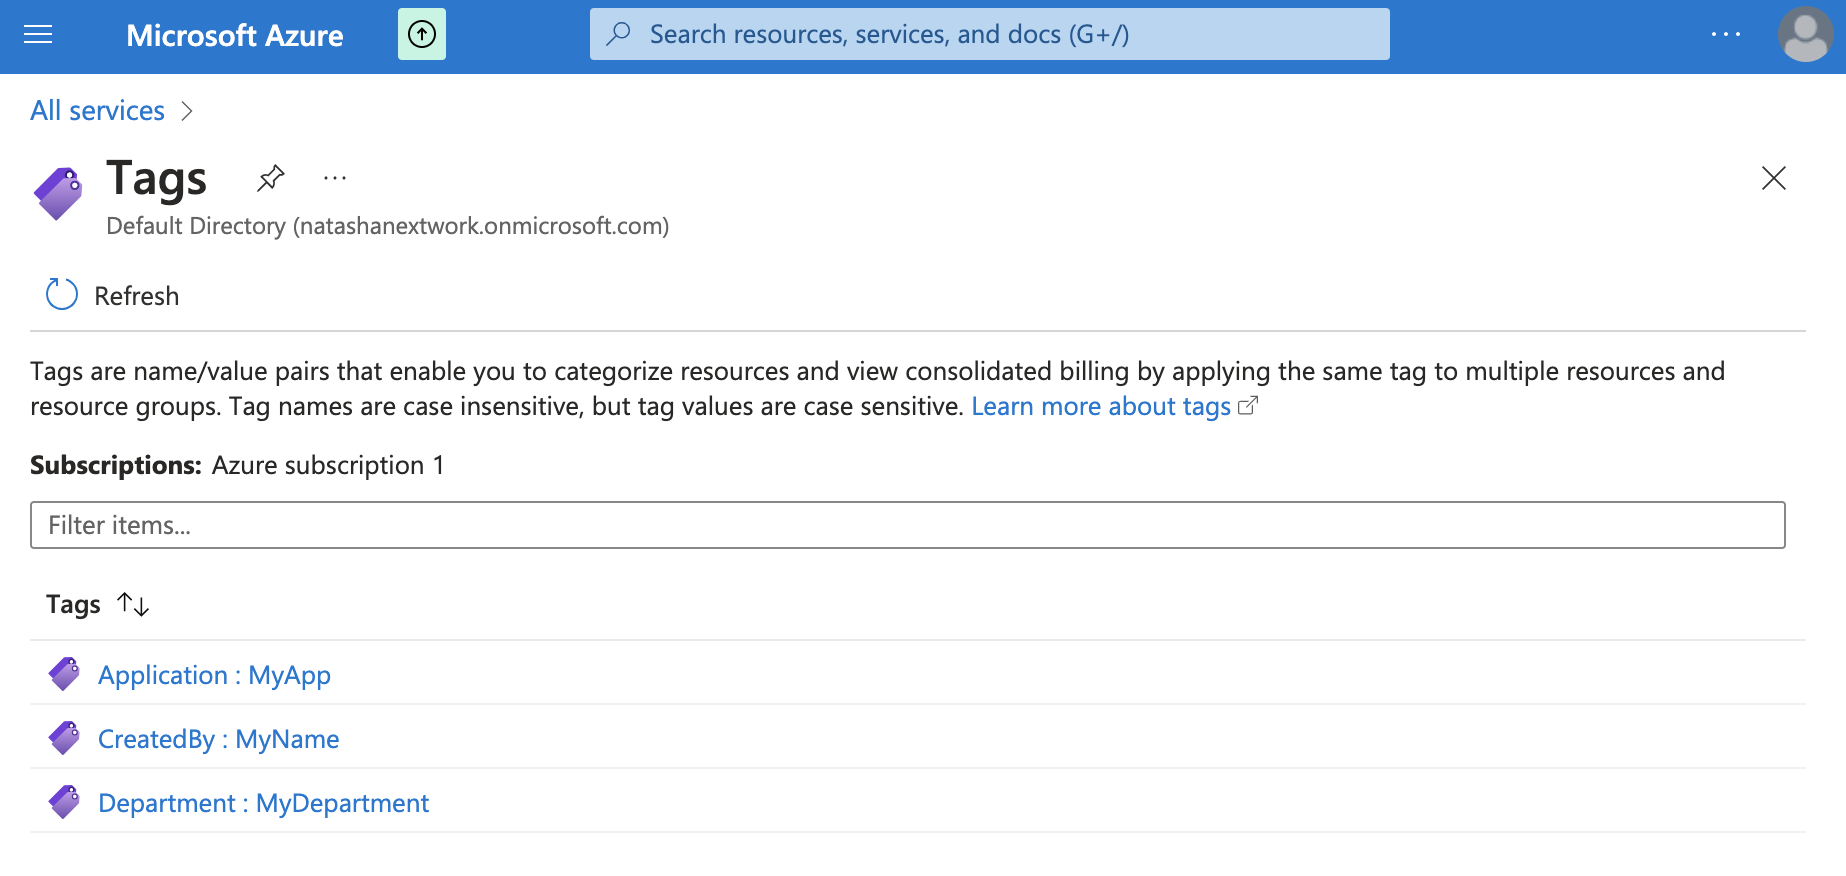The height and width of the screenshot is (876, 1846).
Task: Open Learn more about tags link
Action: point(1101,407)
